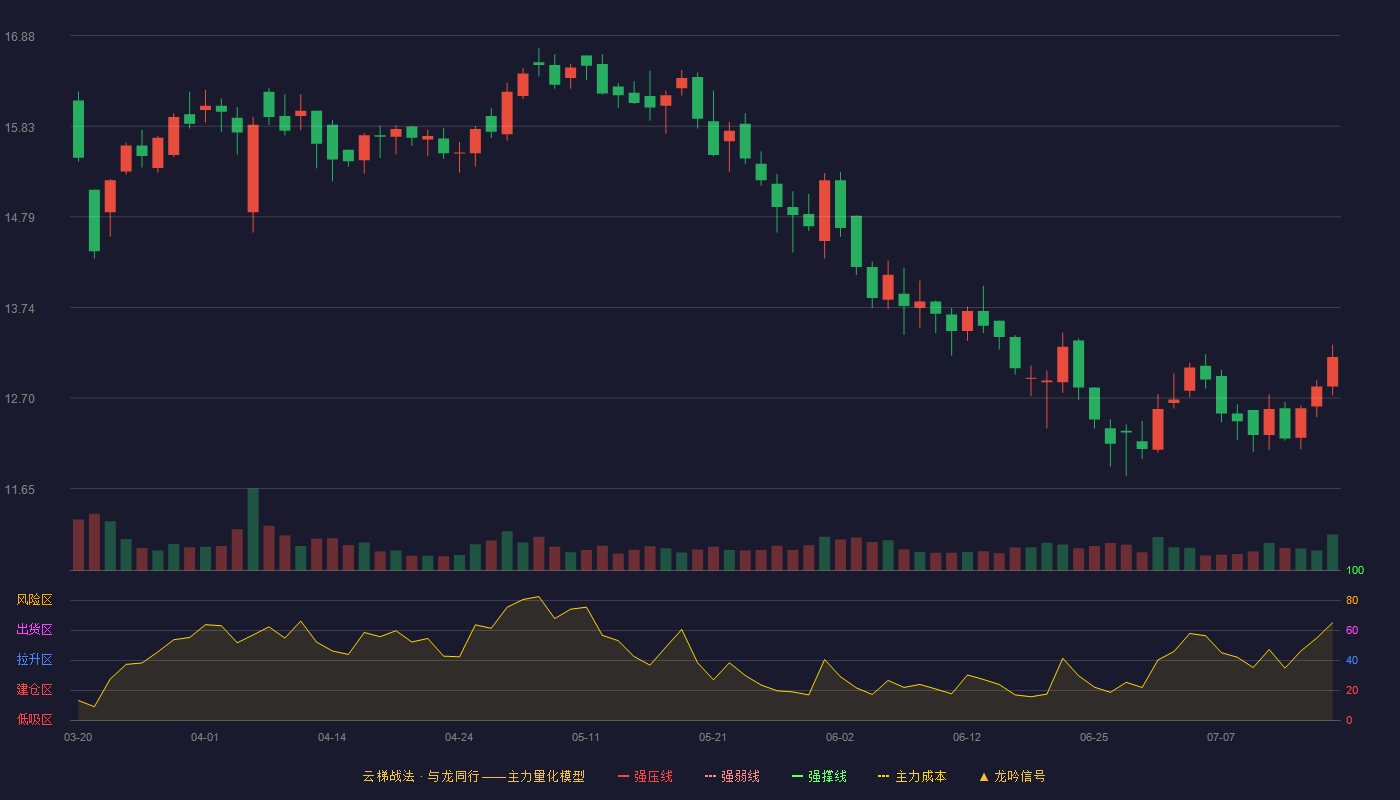
Task: Click the yellow dashed 主力成本 marker
Action: pos(883,776)
